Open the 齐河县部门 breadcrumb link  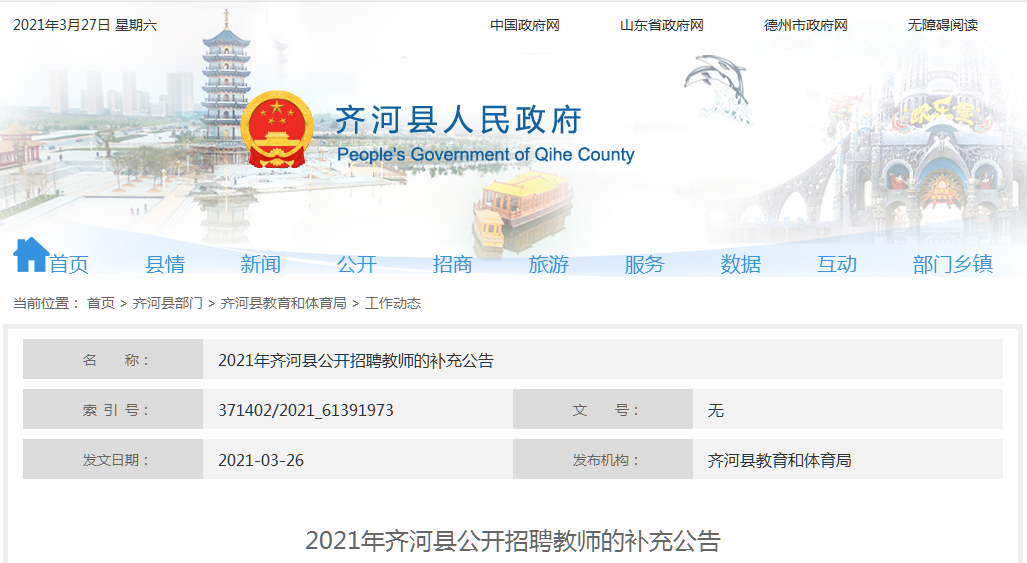pos(168,303)
